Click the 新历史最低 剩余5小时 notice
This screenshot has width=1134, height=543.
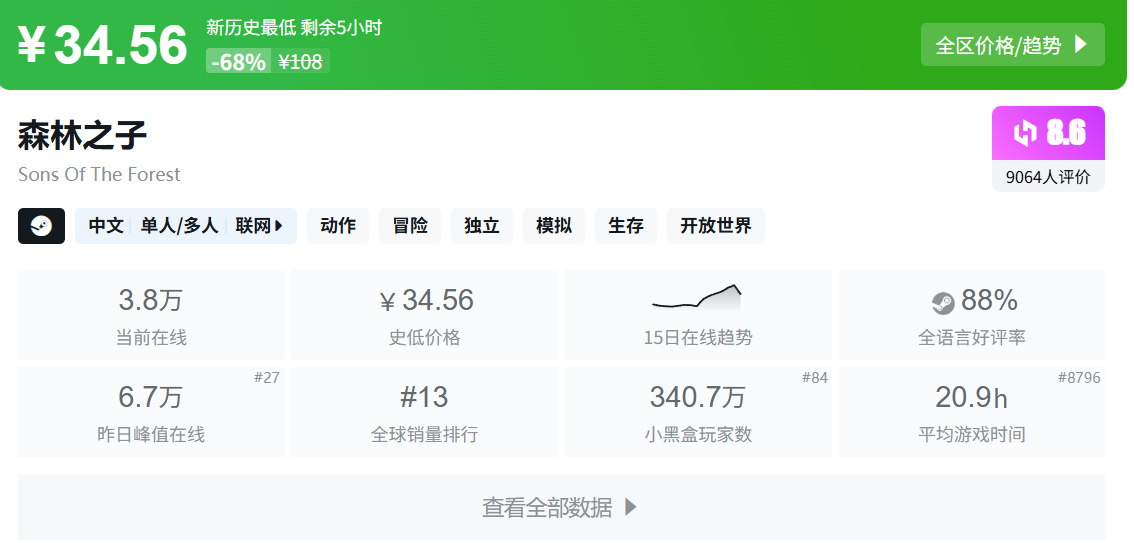[x=294, y=27]
